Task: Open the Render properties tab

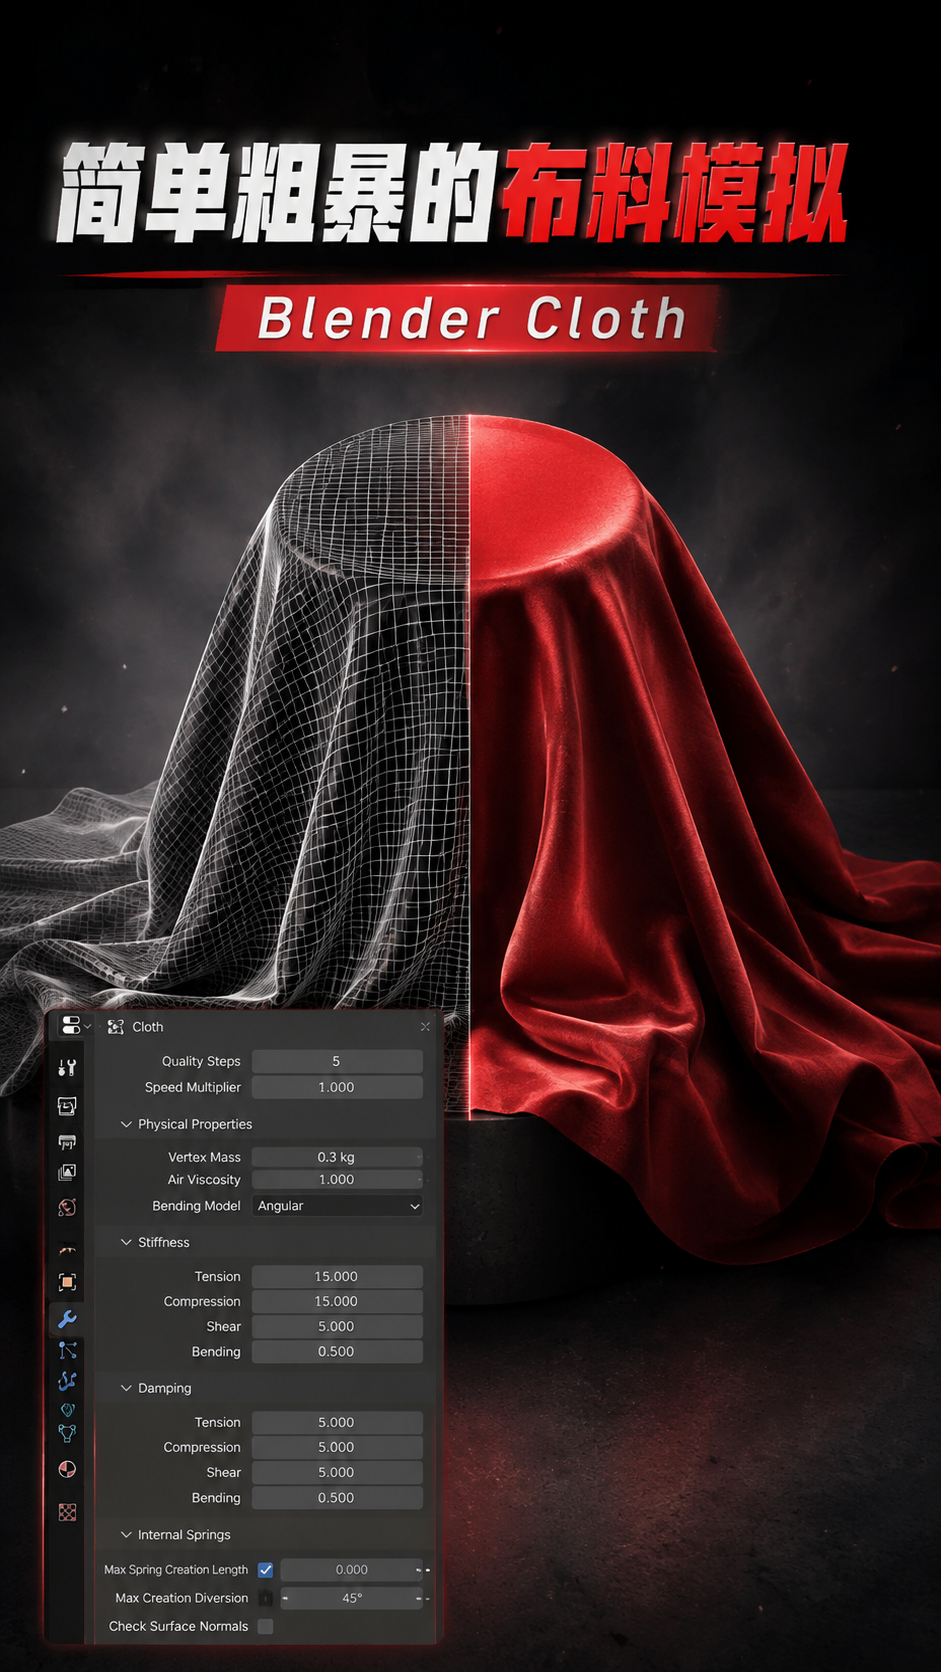Action: tap(67, 1106)
